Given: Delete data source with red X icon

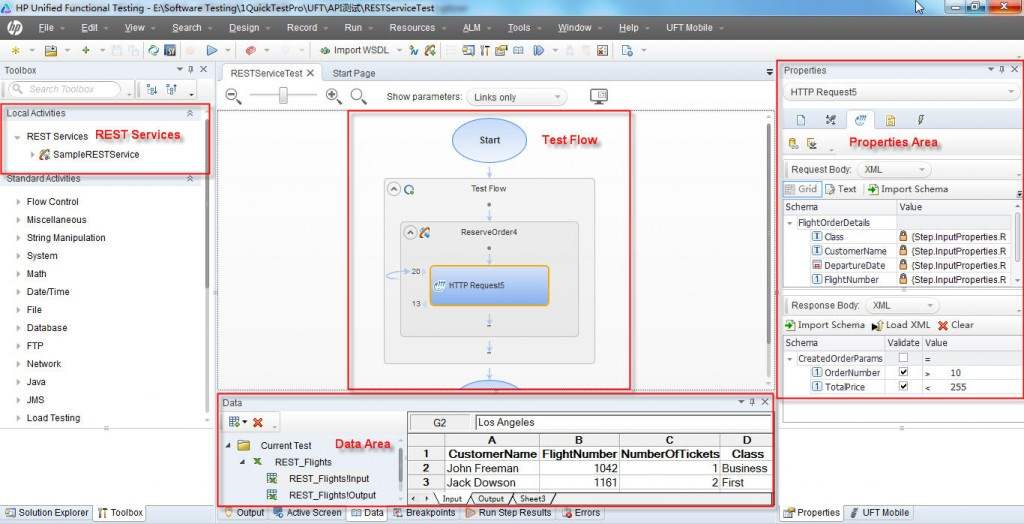Looking at the screenshot, I should [x=258, y=423].
